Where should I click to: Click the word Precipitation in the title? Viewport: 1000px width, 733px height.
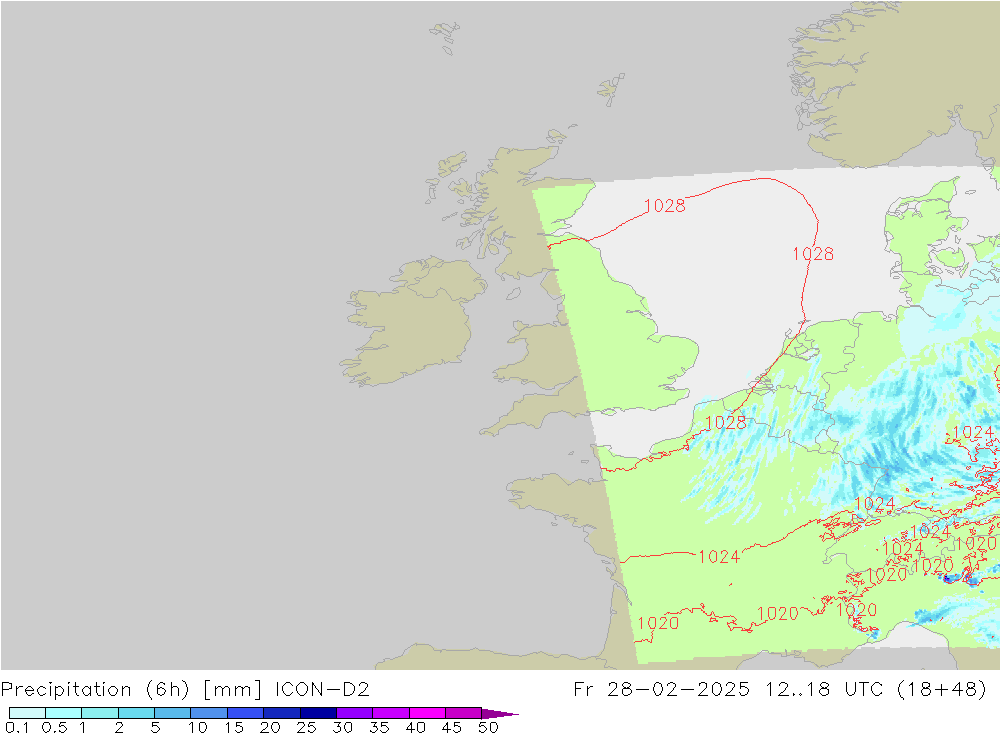(x=66, y=690)
